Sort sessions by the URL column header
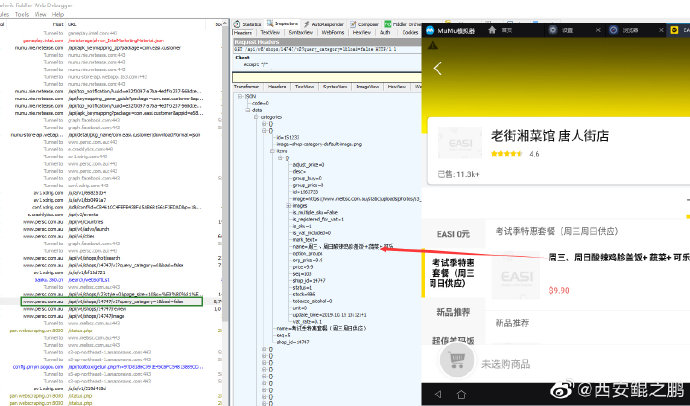Screen dimensions: 690x406 pos(72,24)
